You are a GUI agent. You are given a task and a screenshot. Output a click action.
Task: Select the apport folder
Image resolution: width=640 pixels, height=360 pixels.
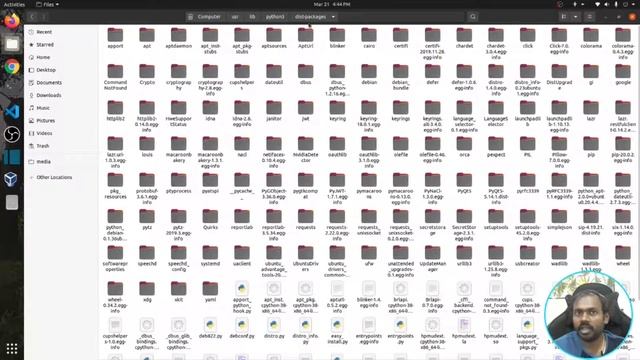pos(115,38)
